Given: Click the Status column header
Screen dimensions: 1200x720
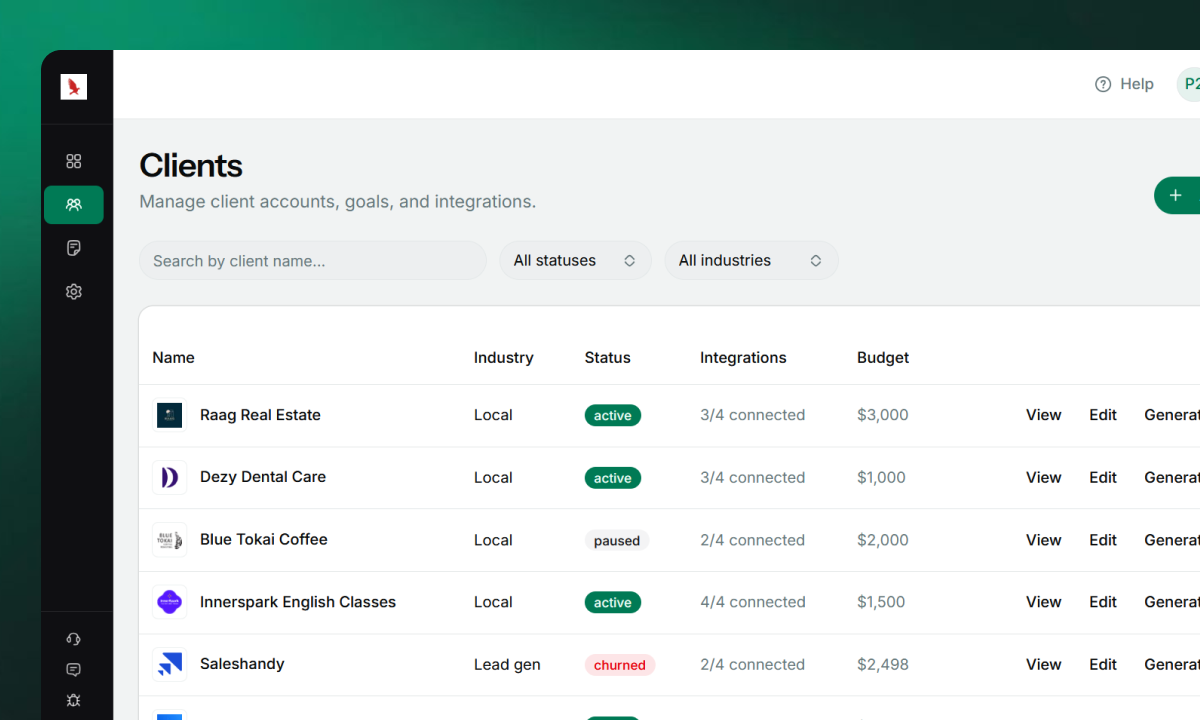Looking at the screenshot, I should (607, 357).
